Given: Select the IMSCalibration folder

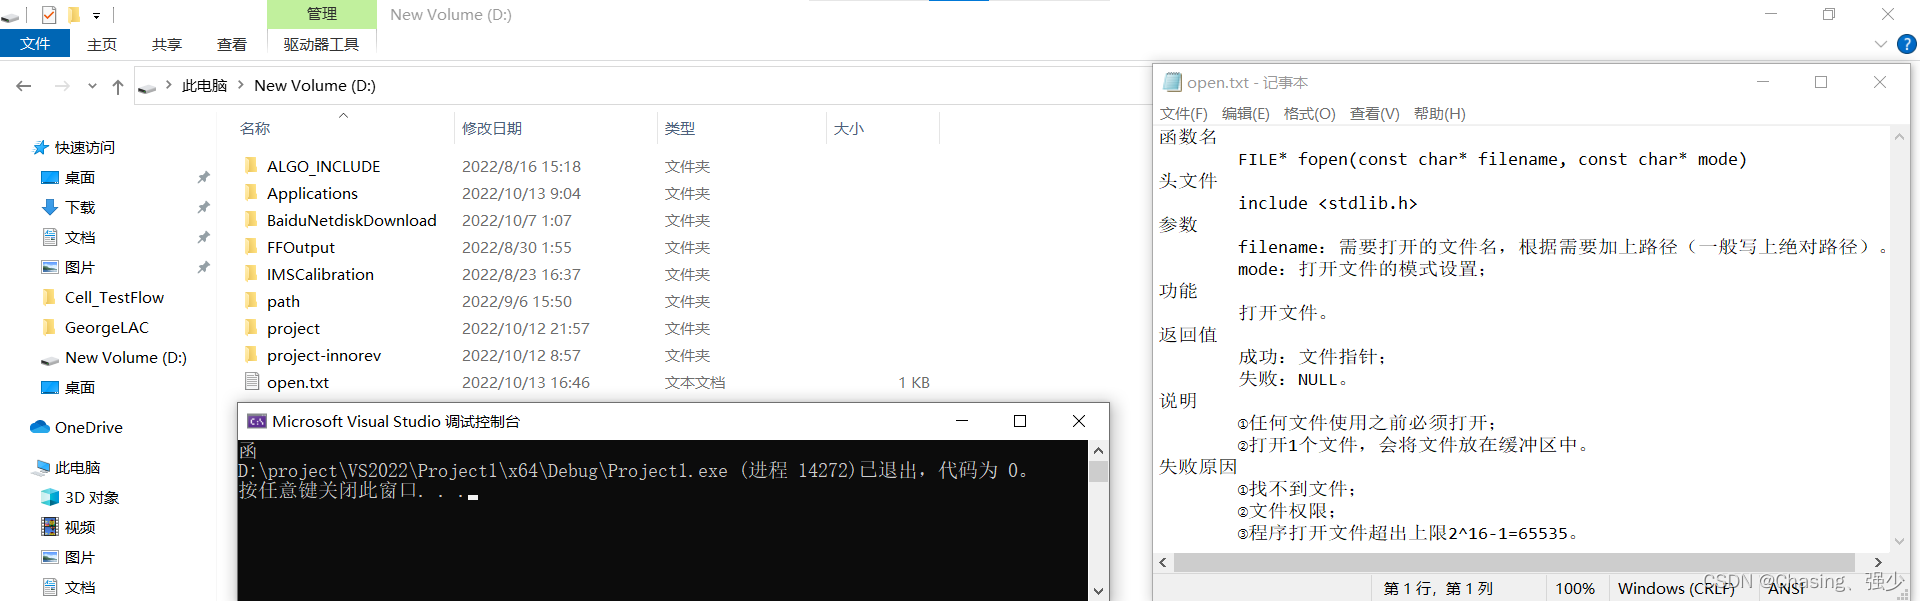Looking at the screenshot, I should click(320, 274).
